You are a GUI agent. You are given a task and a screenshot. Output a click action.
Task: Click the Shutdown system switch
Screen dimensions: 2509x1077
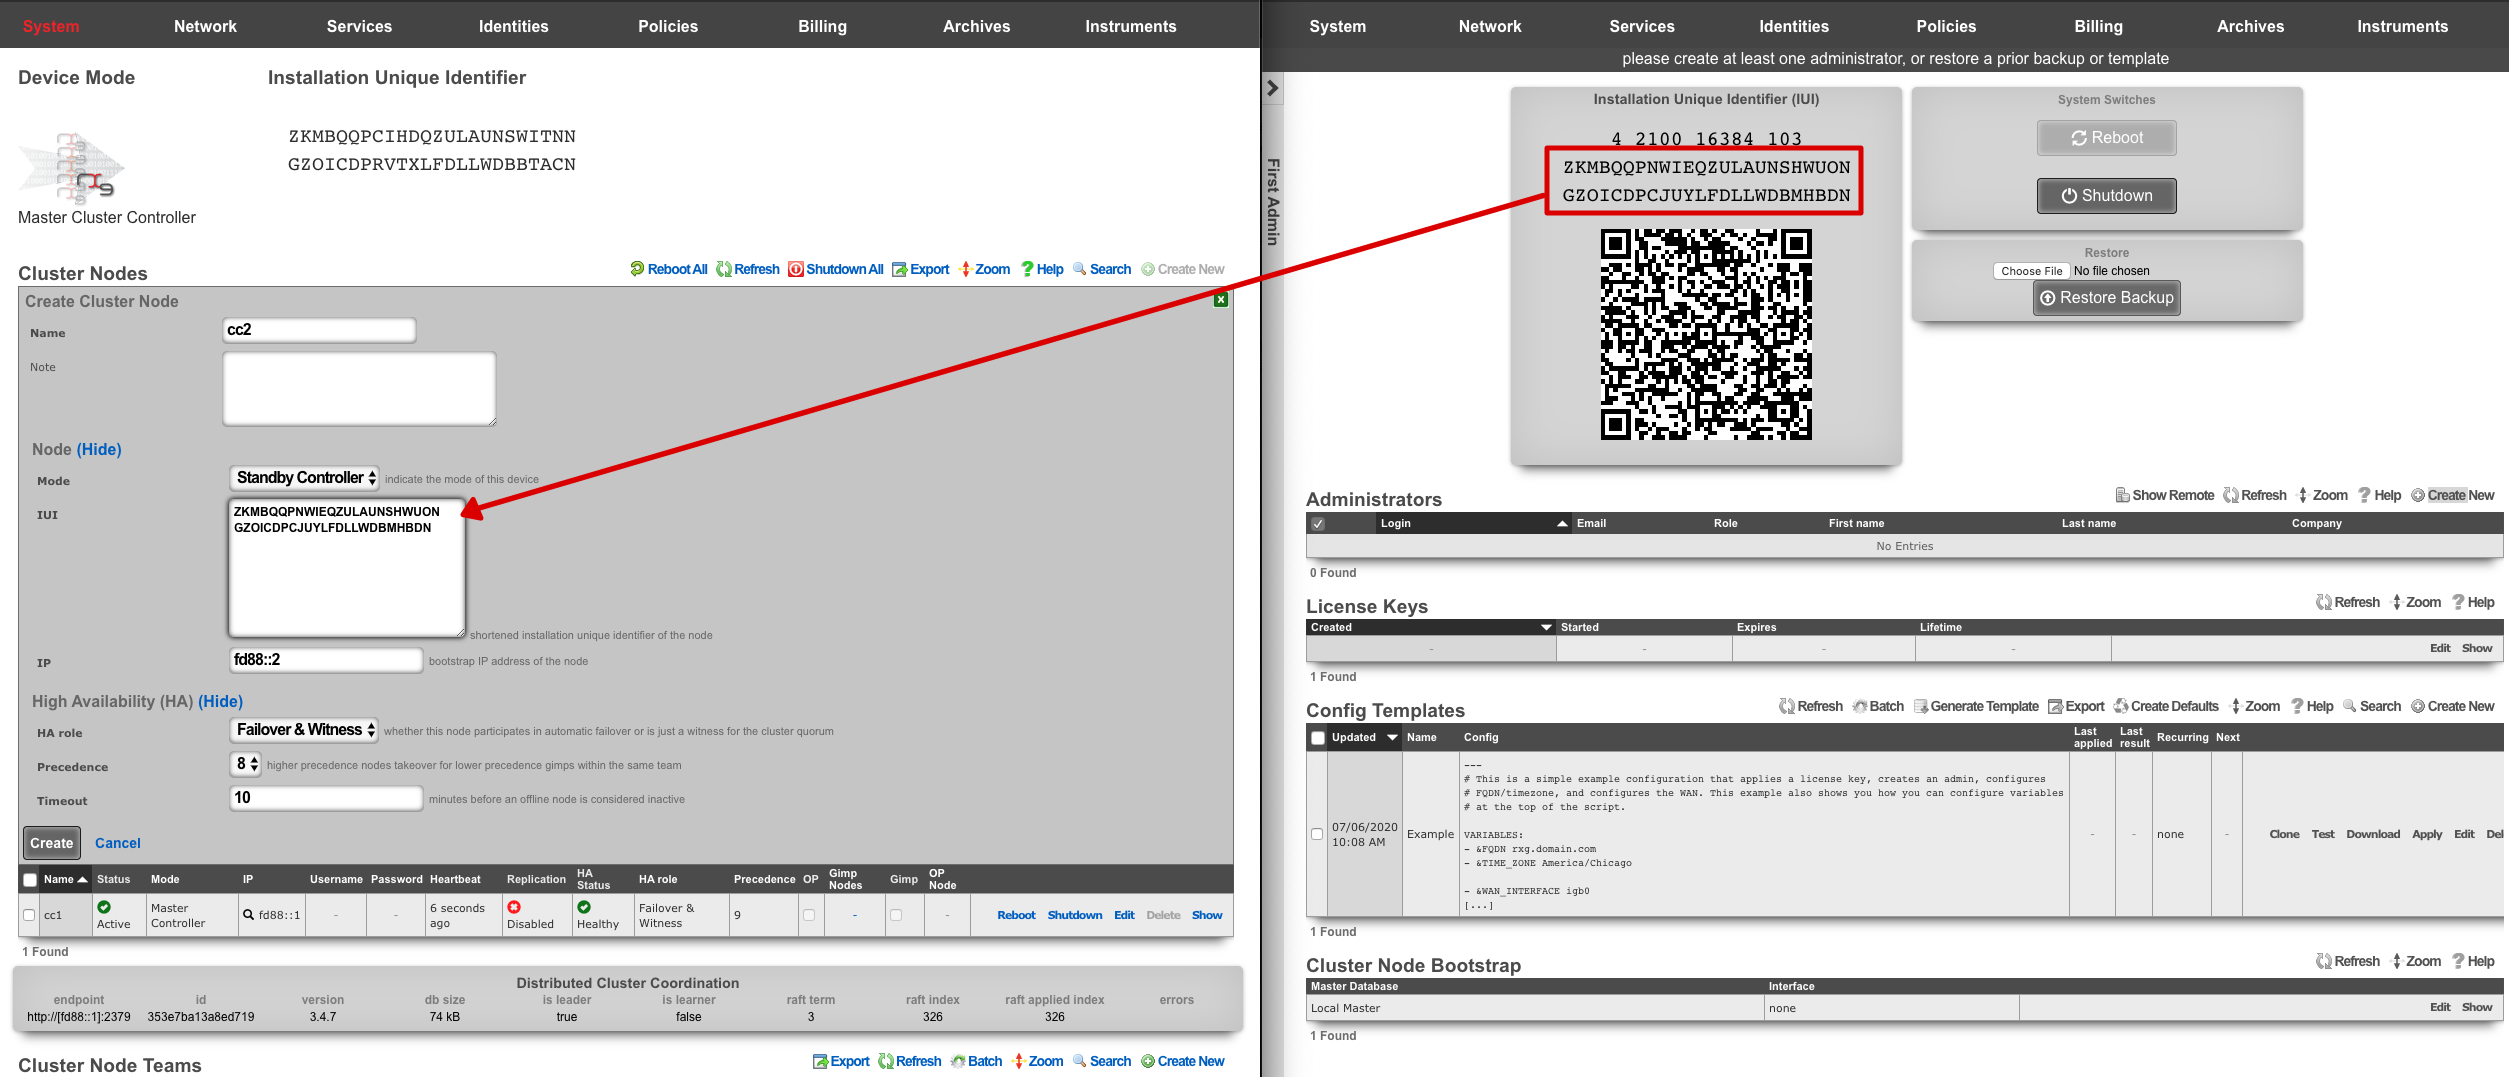[2106, 196]
